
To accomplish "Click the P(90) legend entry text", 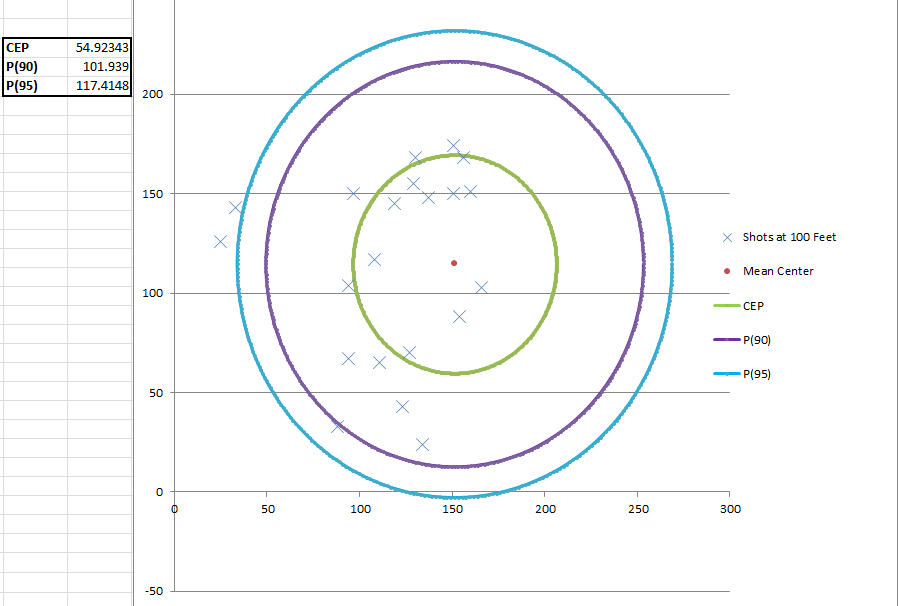I will [x=757, y=340].
